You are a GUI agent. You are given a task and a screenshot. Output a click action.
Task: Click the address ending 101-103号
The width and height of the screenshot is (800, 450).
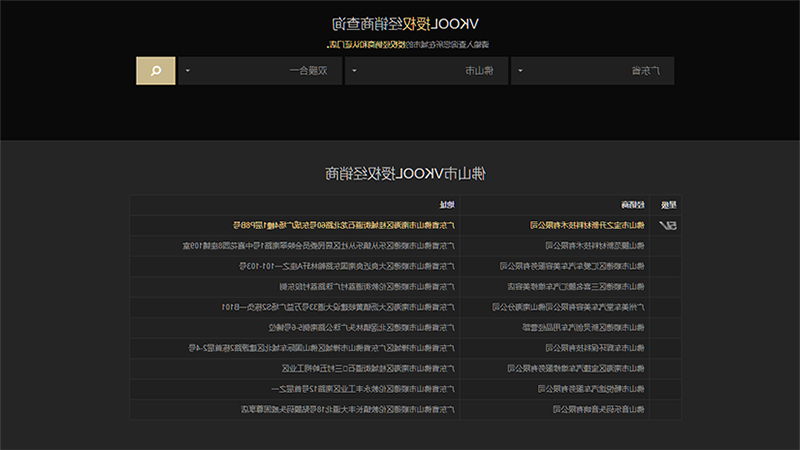(346, 266)
